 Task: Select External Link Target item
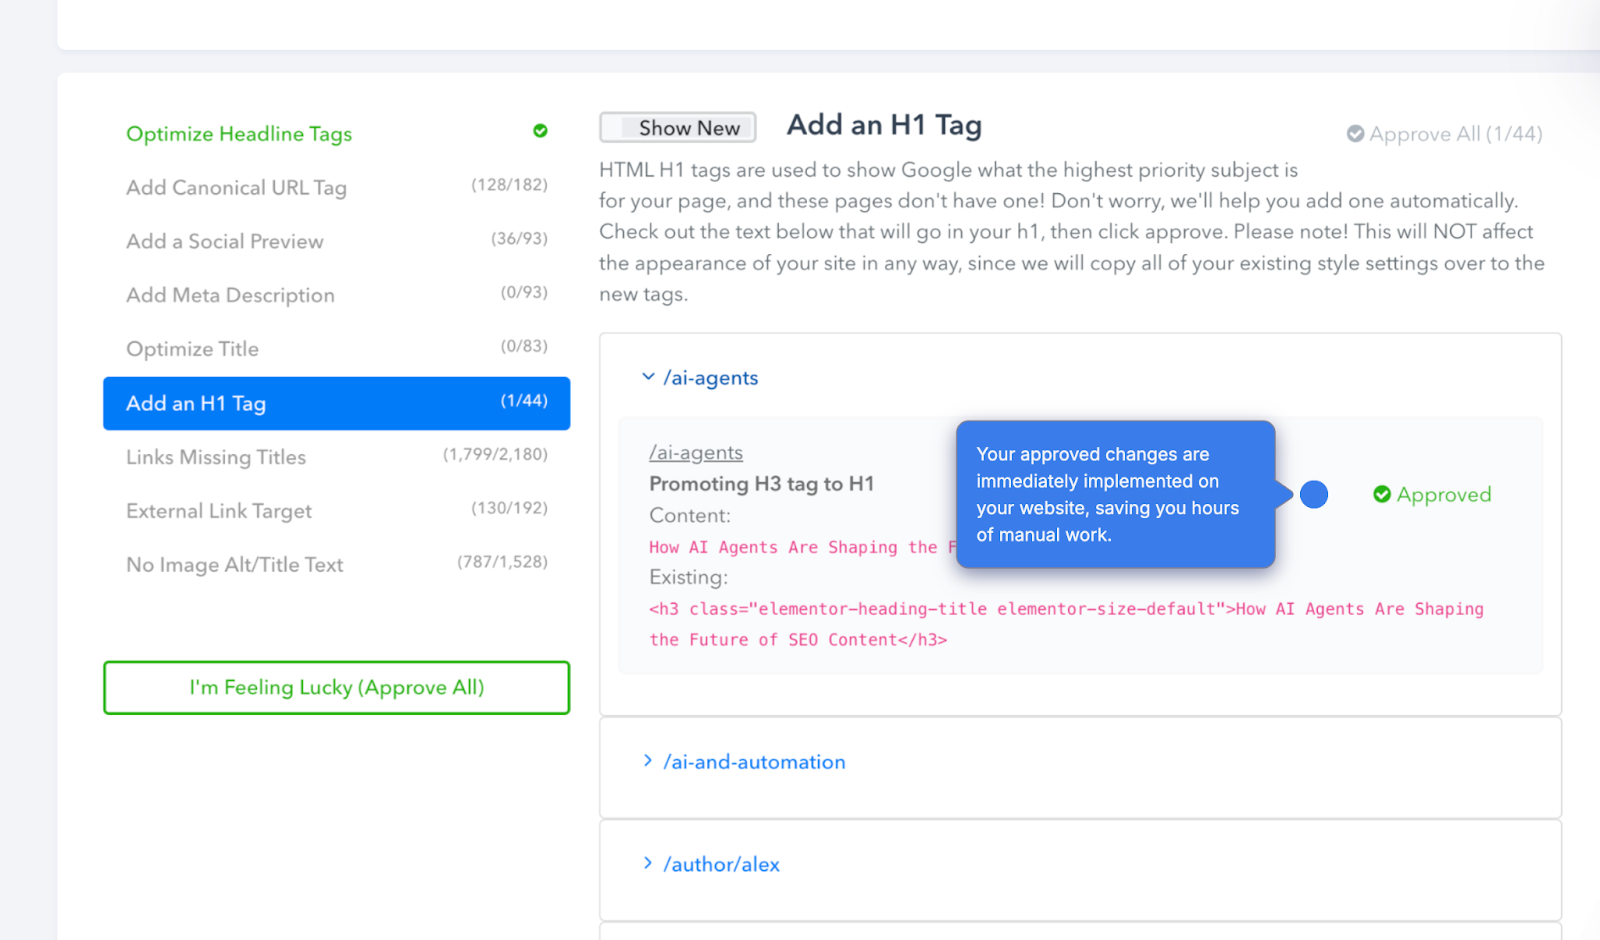pyautogui.click(x=336, y=511)
